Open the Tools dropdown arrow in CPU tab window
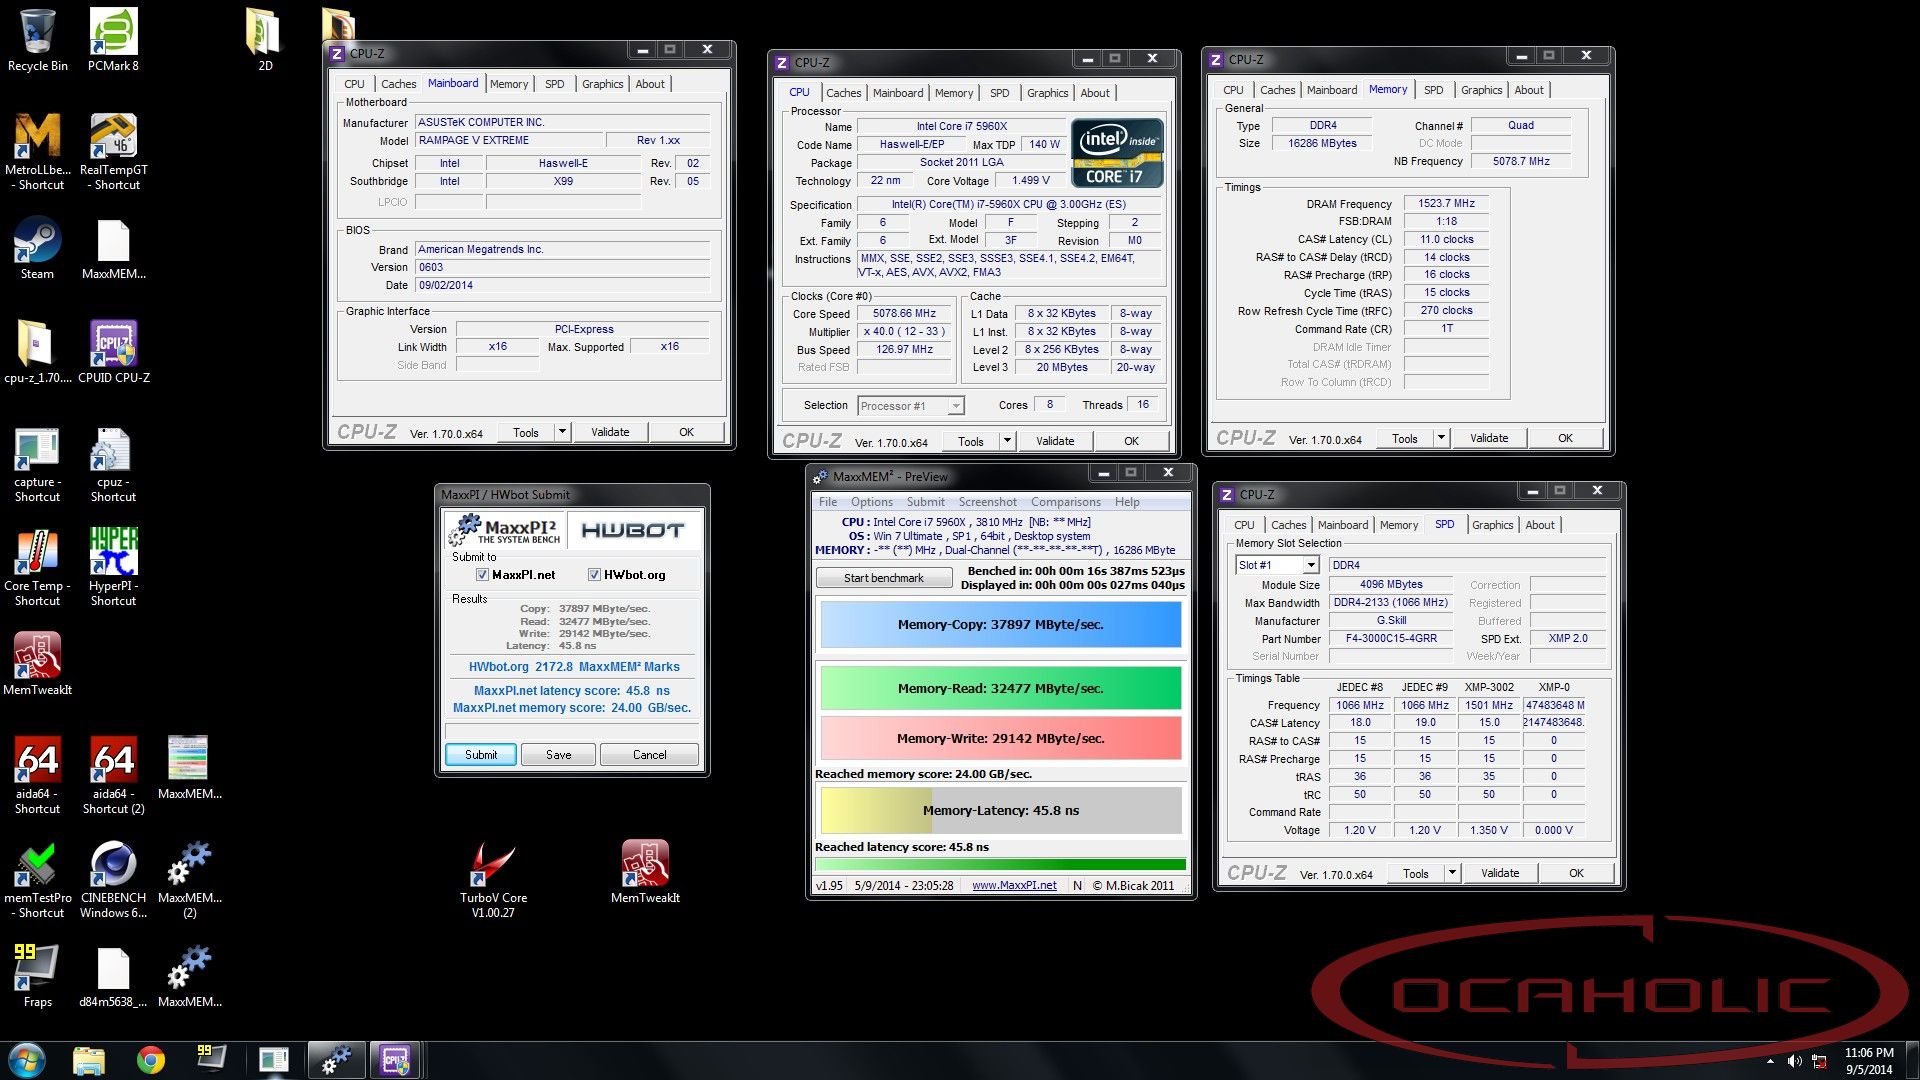1920x1080 pixels. point(1007,440)
